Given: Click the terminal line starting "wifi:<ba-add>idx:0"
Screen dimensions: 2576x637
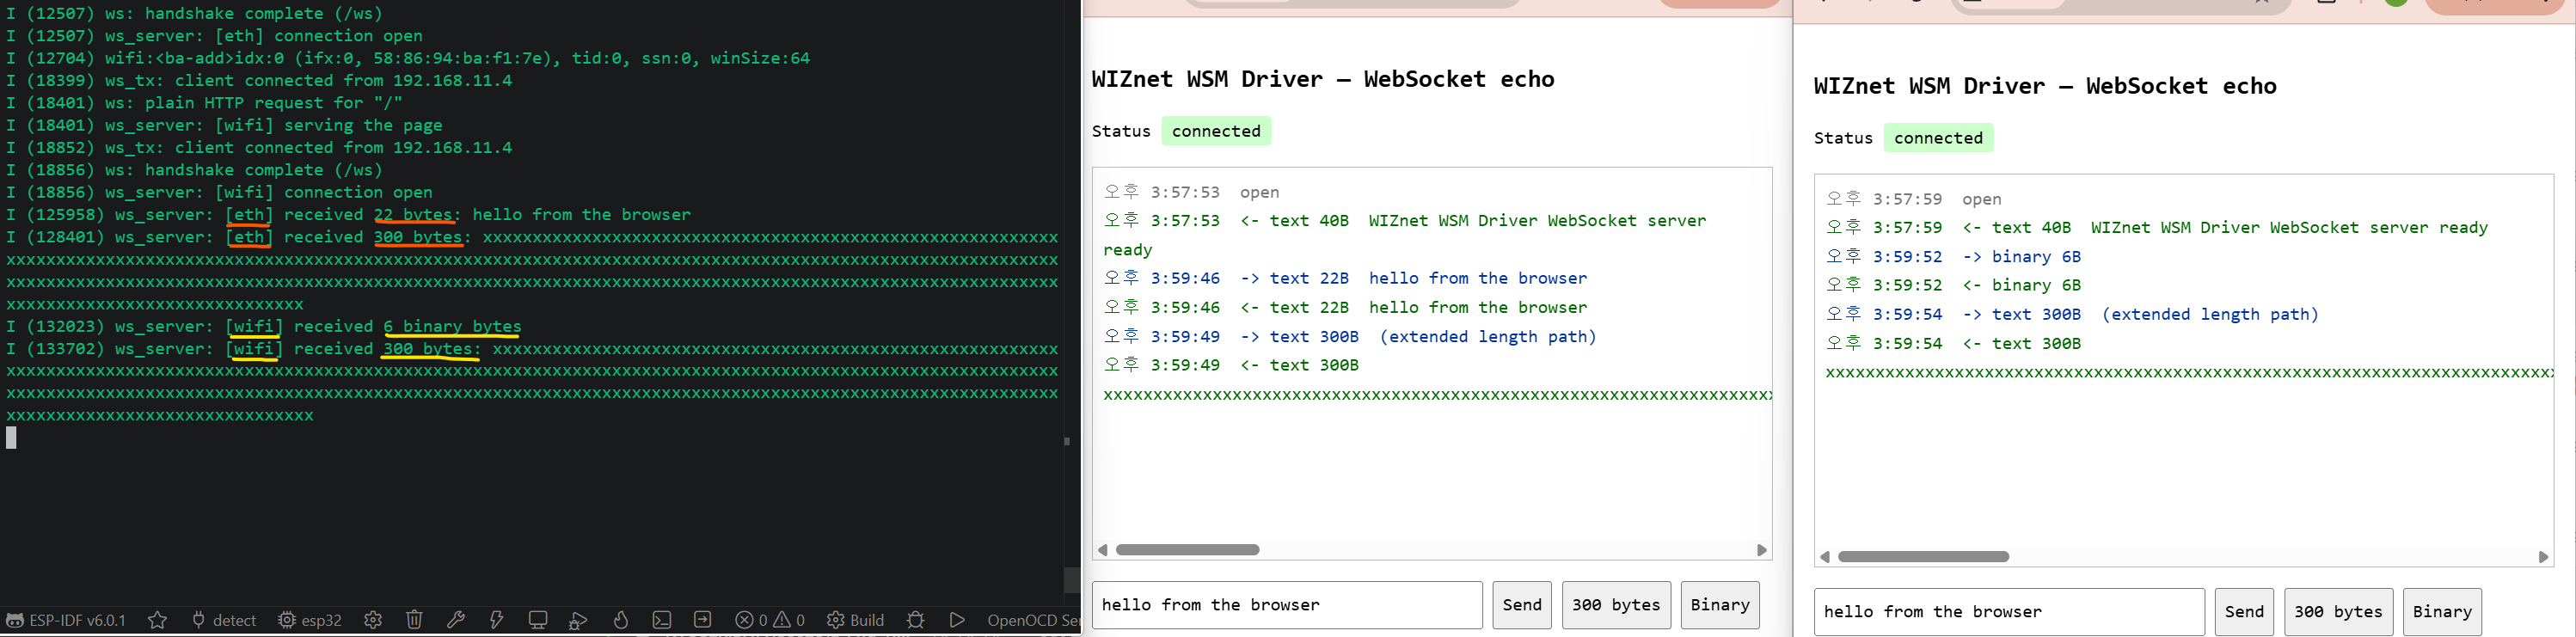Looking at the screenshot, I should (408, 58).
